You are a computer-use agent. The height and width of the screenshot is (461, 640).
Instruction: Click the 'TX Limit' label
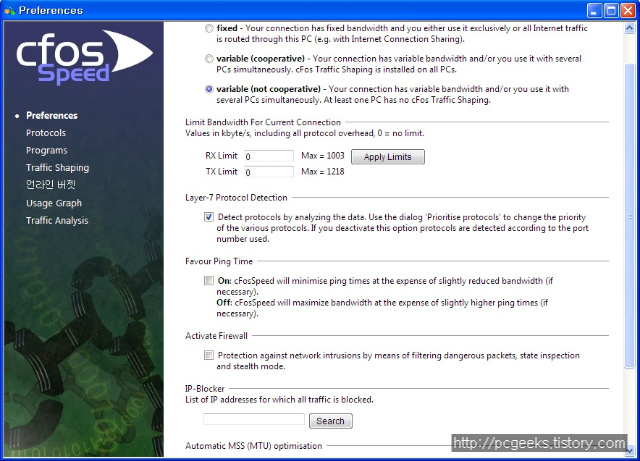pyautogui.click(x=221, y=171)
